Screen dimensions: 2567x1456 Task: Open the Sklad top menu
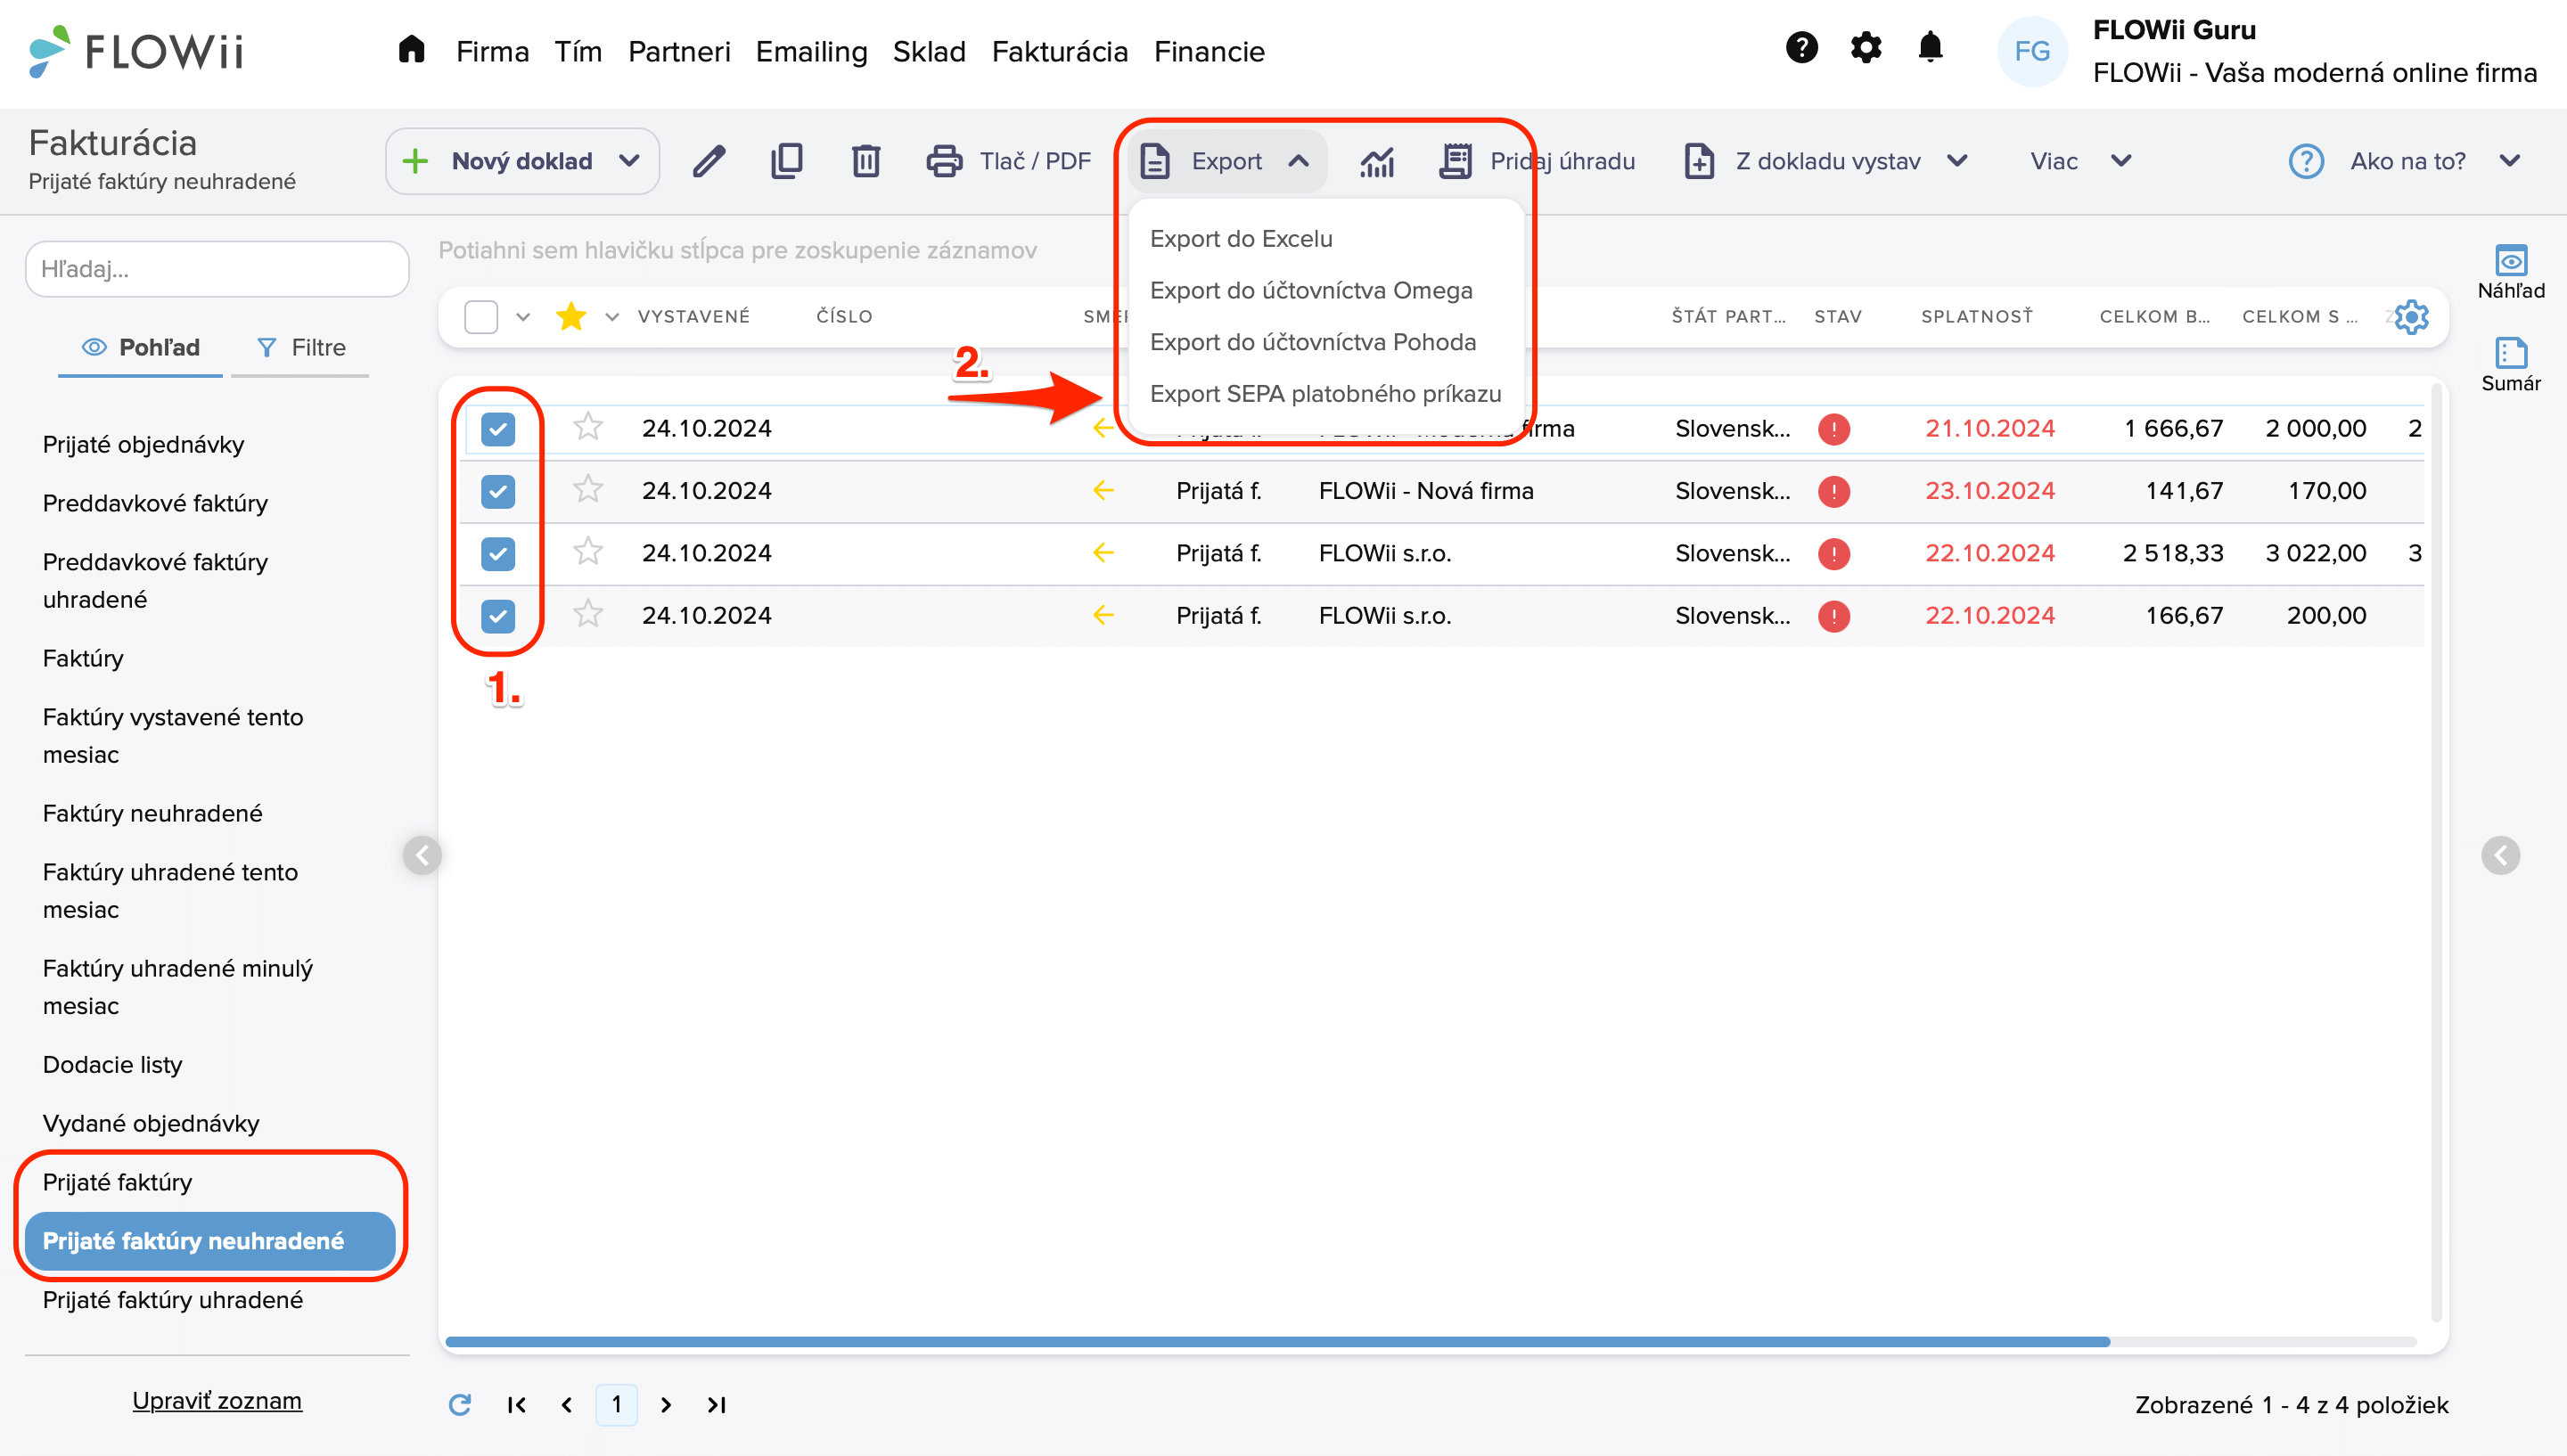click(x=928, y=51)
